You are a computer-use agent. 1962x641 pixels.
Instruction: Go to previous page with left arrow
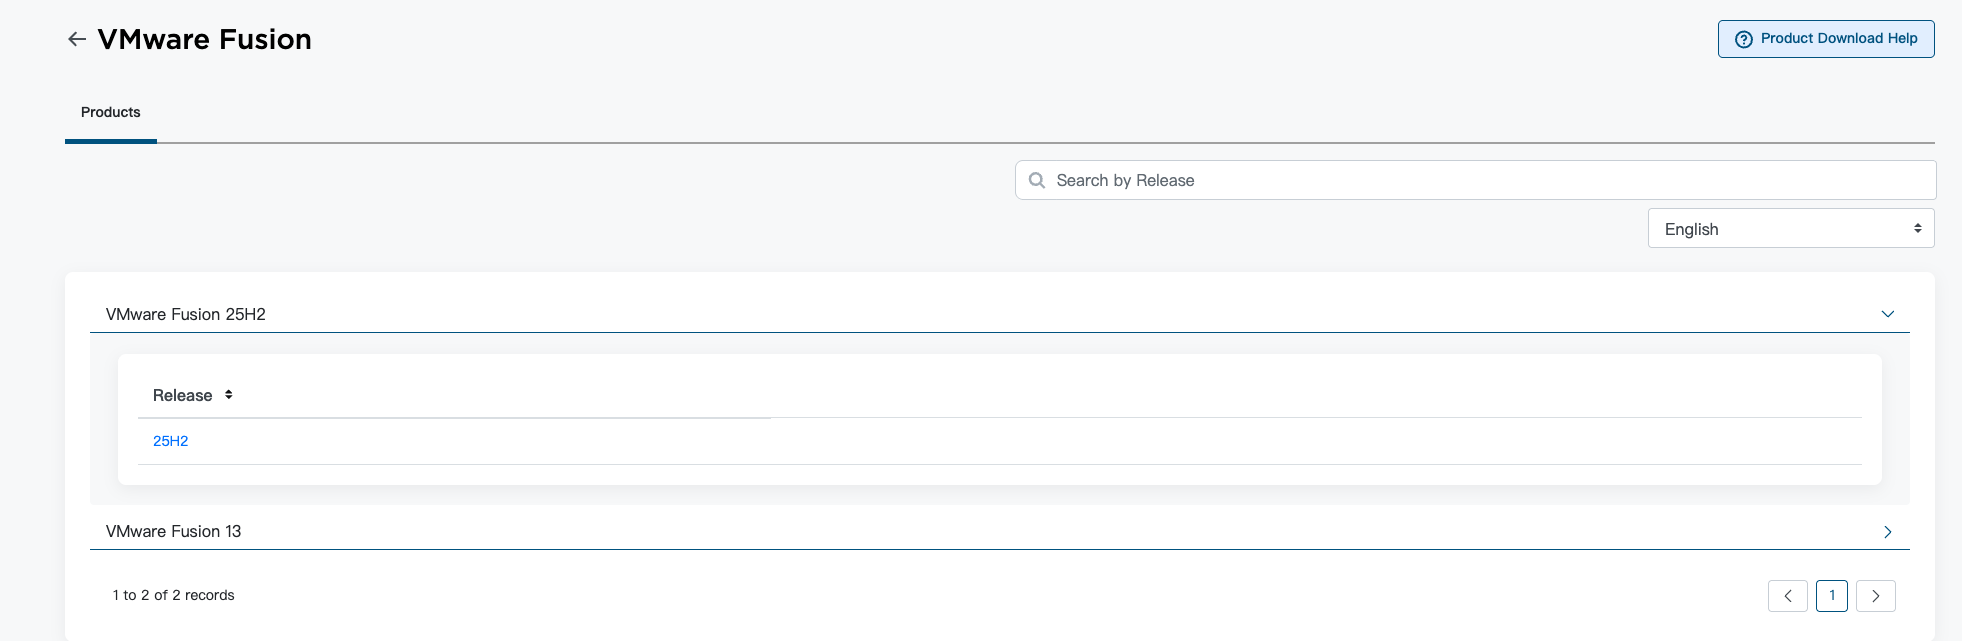1787,596
